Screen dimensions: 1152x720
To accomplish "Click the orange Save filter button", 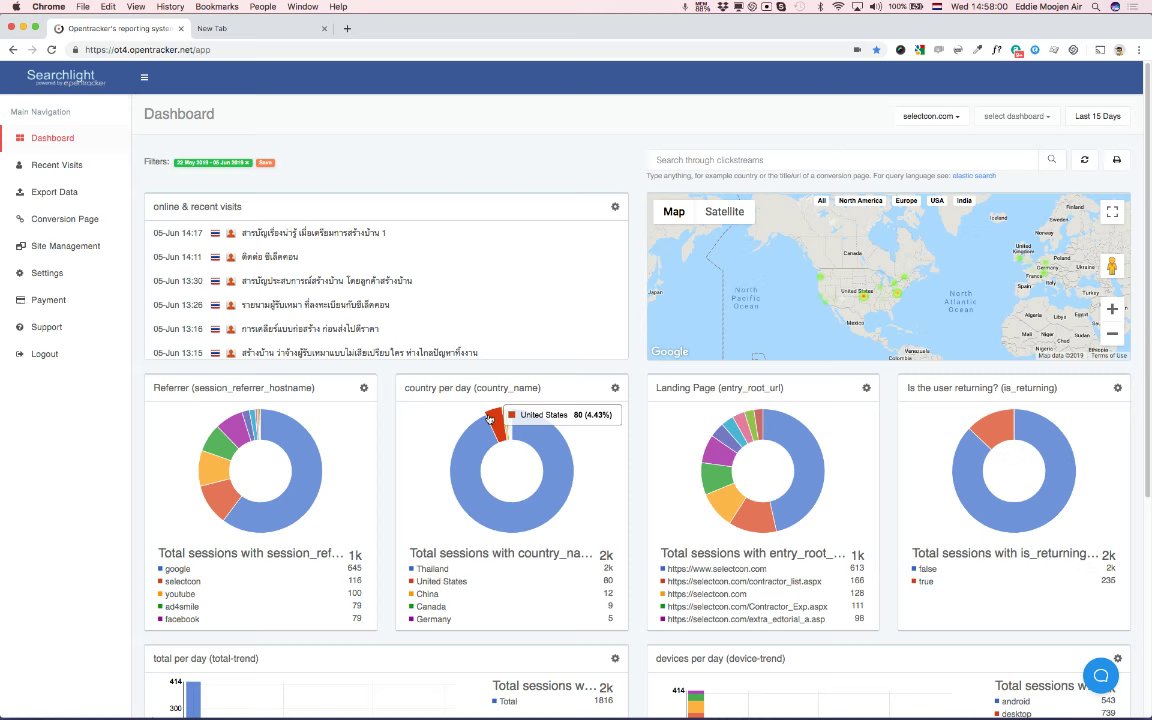I will pyautogui.click(x=265, y=162).
